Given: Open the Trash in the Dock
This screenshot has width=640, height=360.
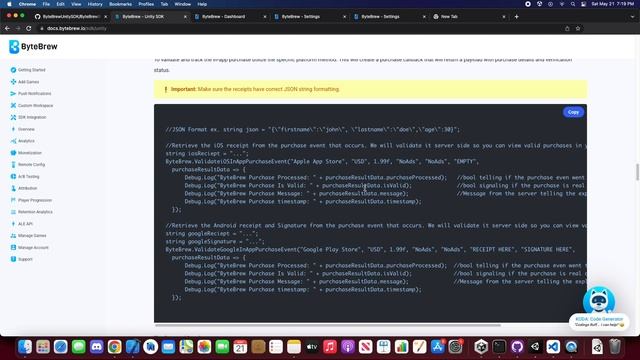Looking at the screenshot, I should click(x=615, y=347).
